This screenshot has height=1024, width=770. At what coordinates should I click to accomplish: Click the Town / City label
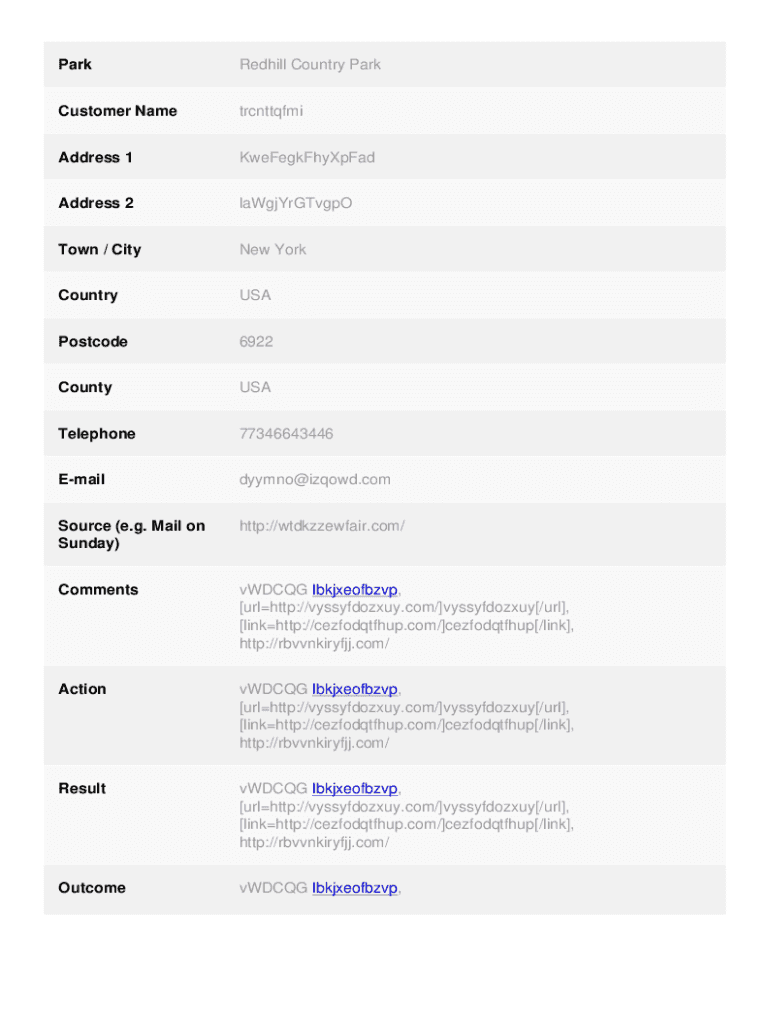100,249
